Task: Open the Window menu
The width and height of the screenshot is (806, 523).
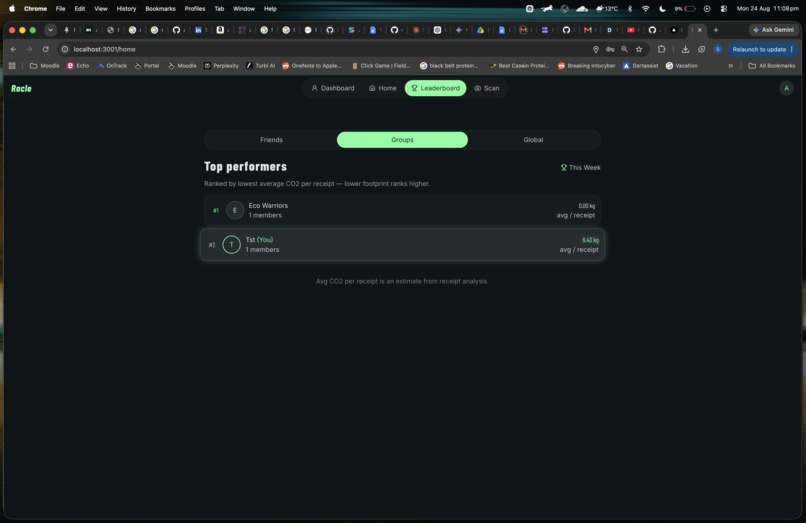Action: tap(244, 8)
